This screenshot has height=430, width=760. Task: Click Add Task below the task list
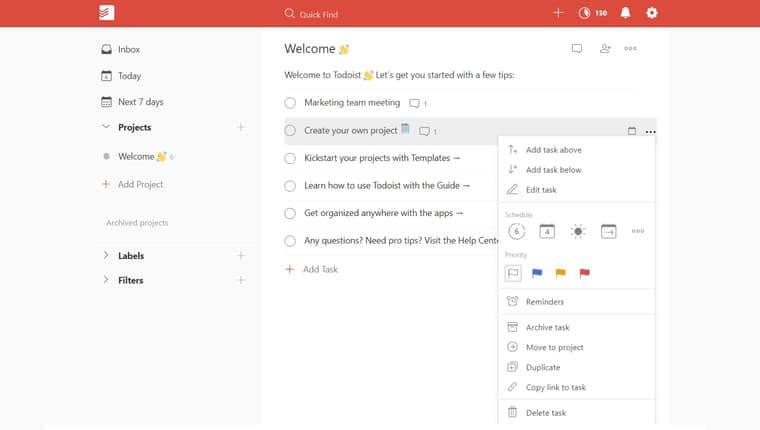click(x=312, y=269)
